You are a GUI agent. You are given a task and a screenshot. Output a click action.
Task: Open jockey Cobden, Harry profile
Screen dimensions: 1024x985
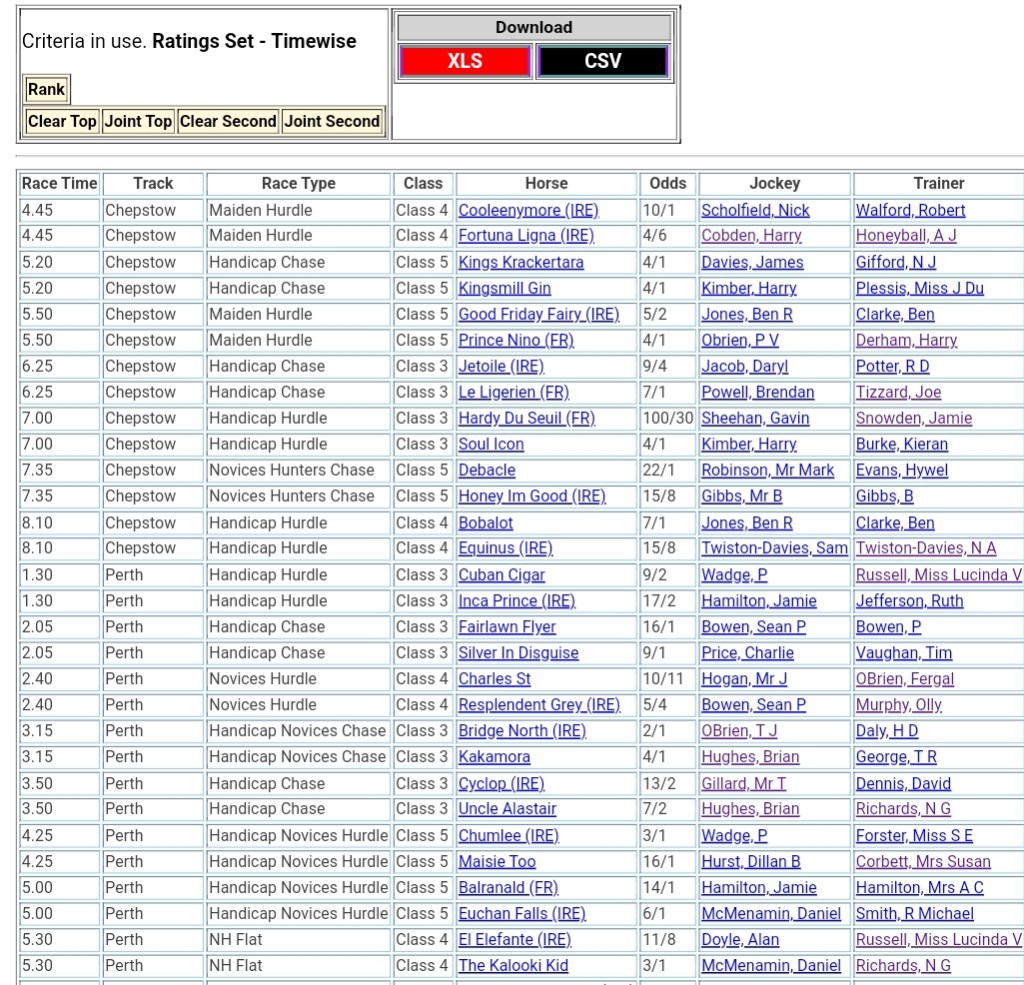click(751, 236)
